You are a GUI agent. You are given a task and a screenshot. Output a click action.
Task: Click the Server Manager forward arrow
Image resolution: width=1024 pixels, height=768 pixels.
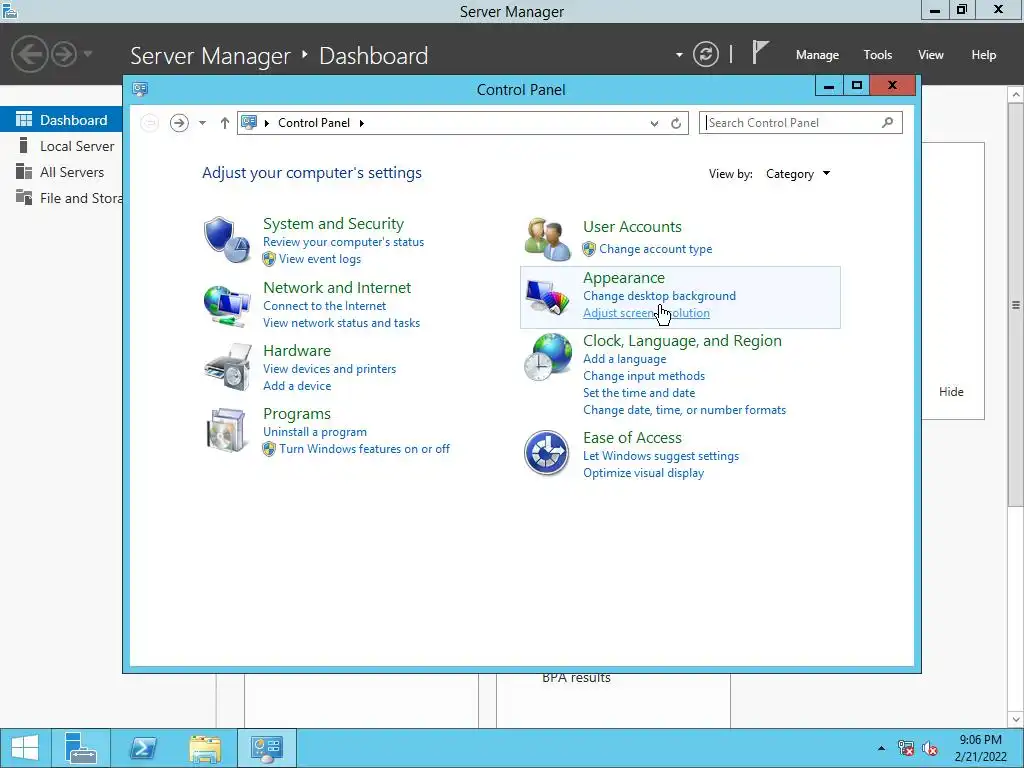pos(64,54)
